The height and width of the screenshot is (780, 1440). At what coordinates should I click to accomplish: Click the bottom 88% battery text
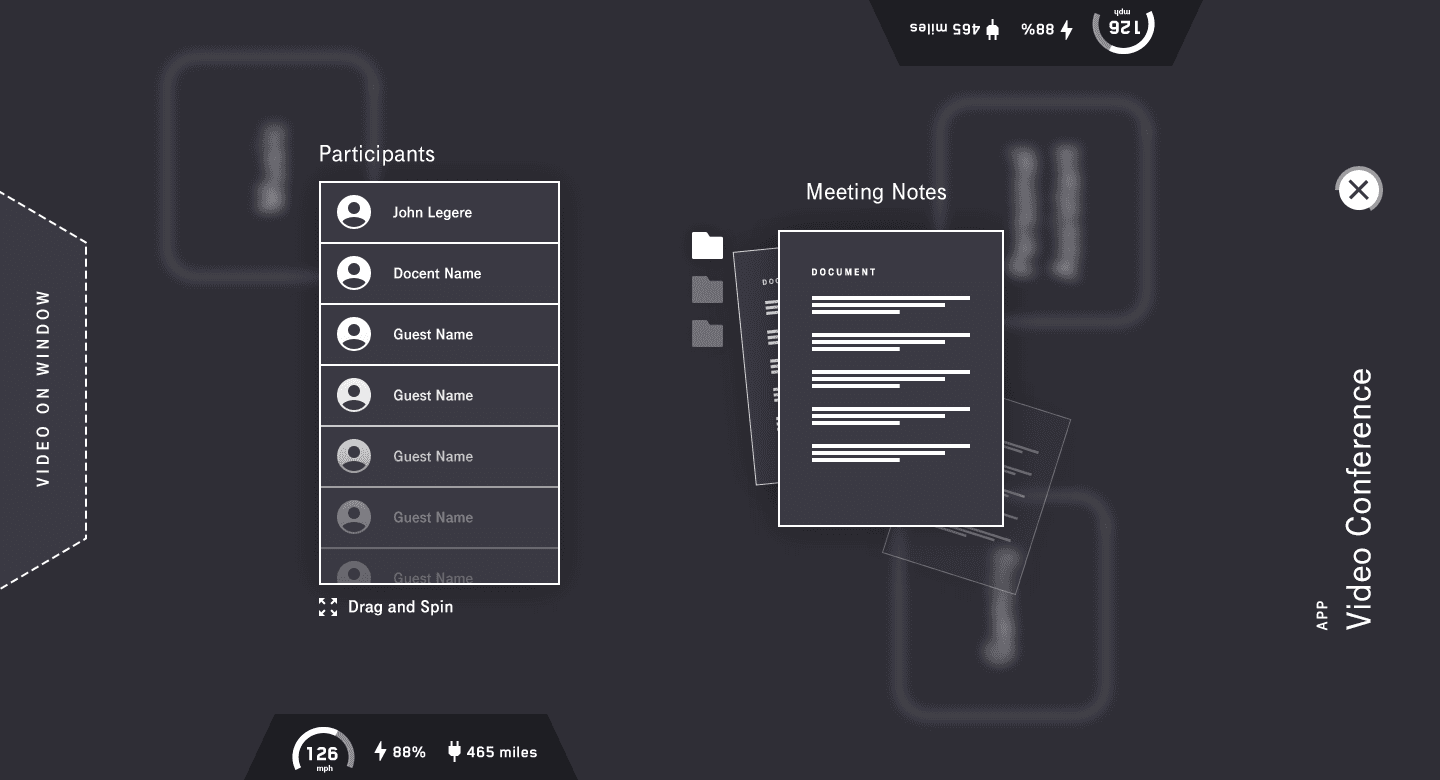(409, 752)
